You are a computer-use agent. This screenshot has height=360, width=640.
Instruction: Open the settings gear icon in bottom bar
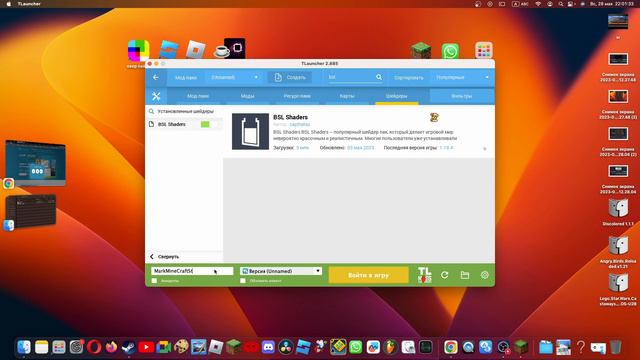484,275
